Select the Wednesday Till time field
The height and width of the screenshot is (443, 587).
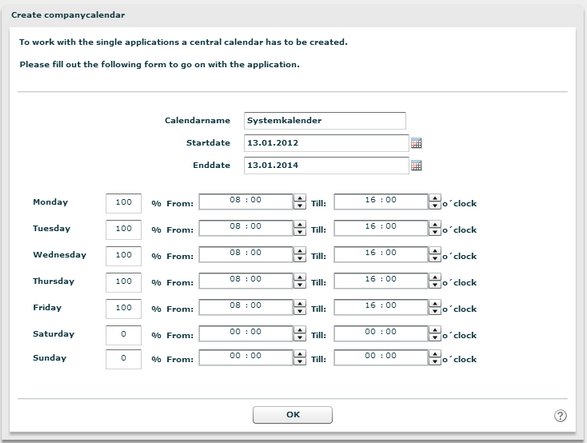pos(381,254)
